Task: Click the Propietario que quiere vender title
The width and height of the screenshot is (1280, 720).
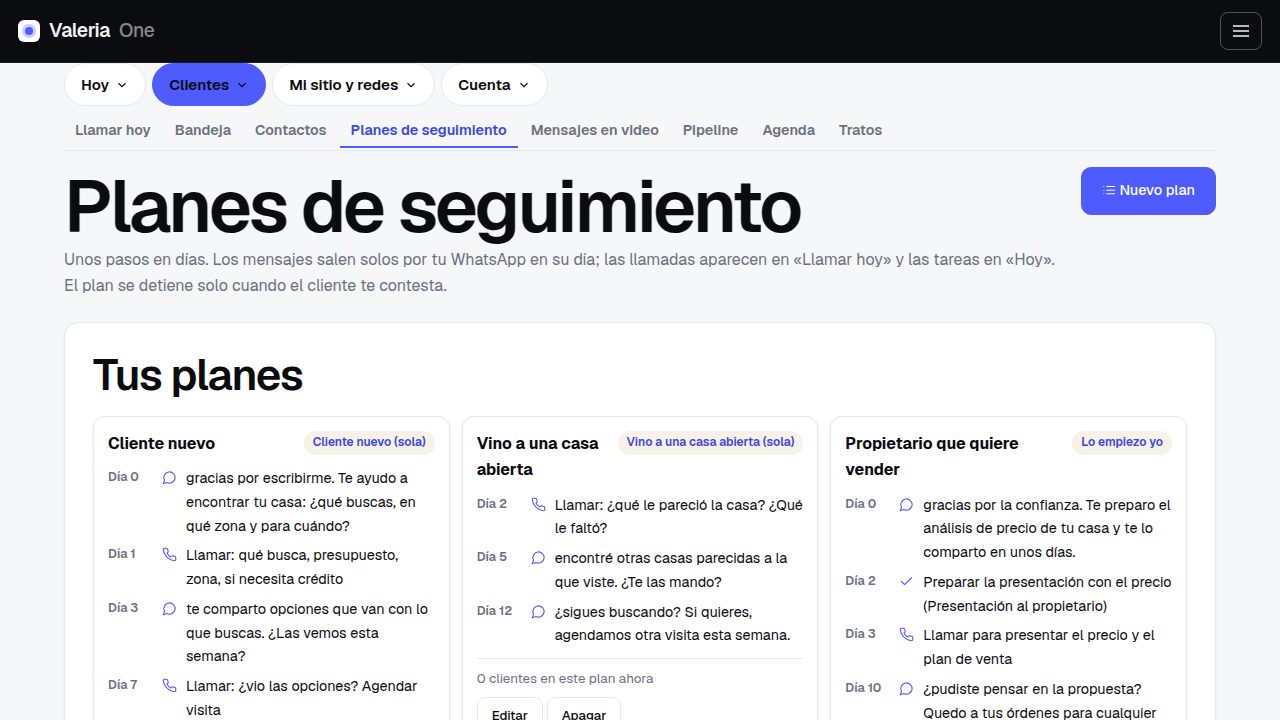Action: pos(932,456)
